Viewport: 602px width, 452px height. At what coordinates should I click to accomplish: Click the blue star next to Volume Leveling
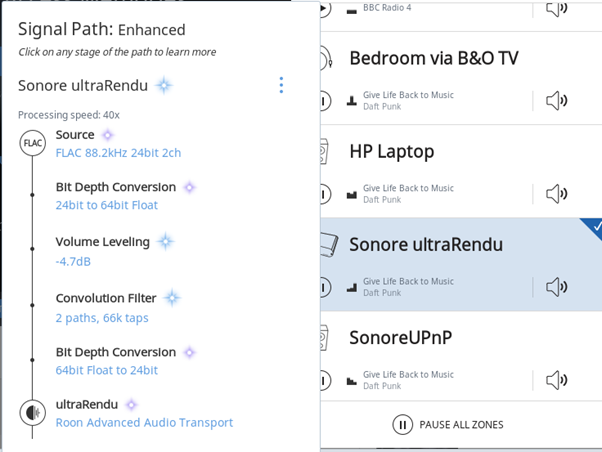click(165, 242)
